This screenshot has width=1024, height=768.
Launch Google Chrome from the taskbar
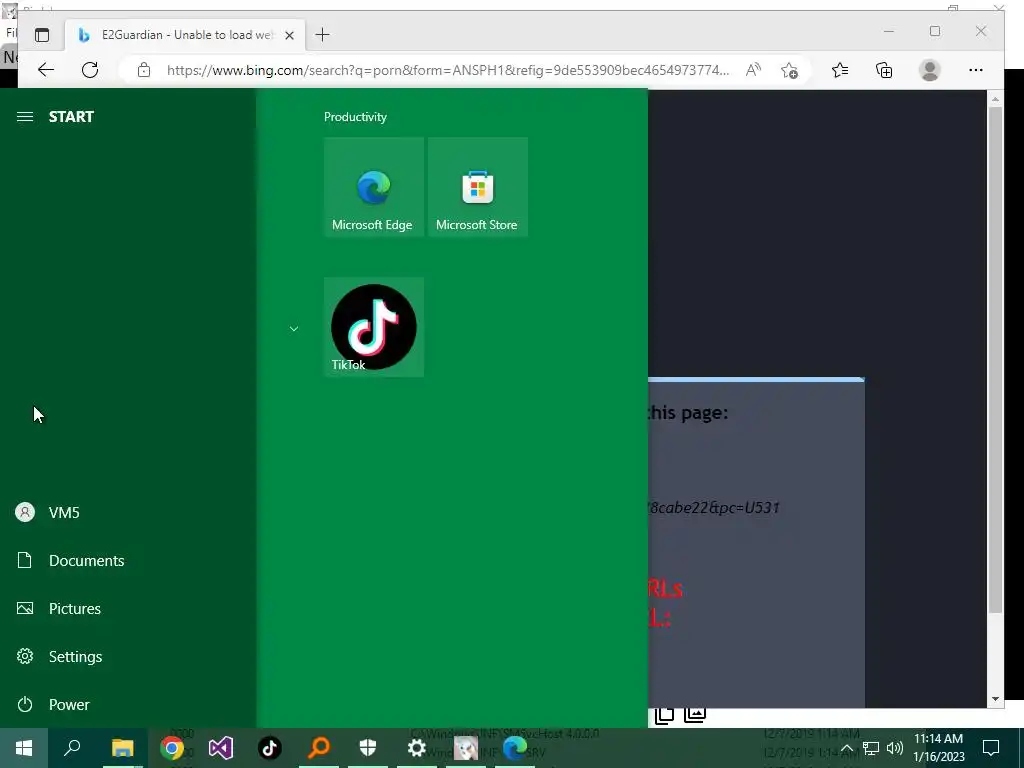(172, 748)
